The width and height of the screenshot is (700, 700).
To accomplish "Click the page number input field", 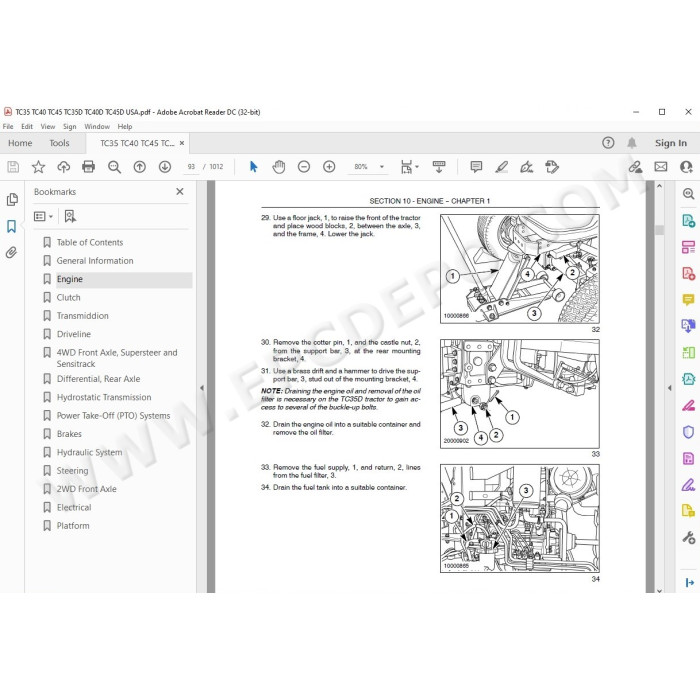I will pyautogui.click(x=191, y=167).
